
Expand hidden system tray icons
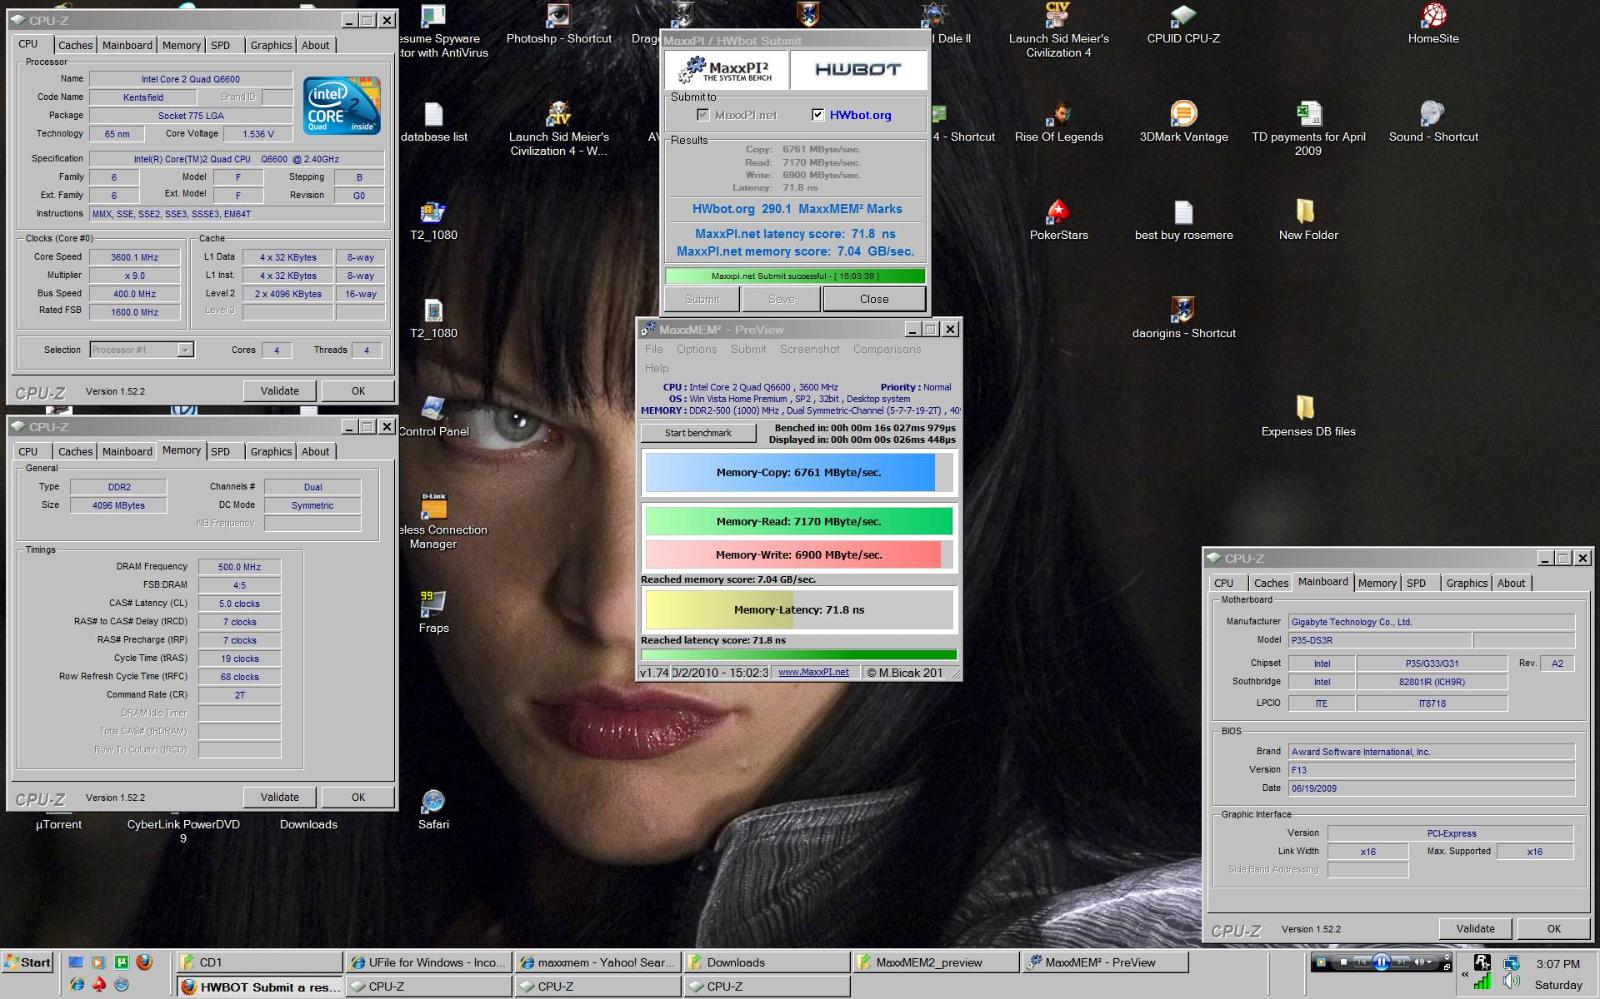tap(1465, 974)
